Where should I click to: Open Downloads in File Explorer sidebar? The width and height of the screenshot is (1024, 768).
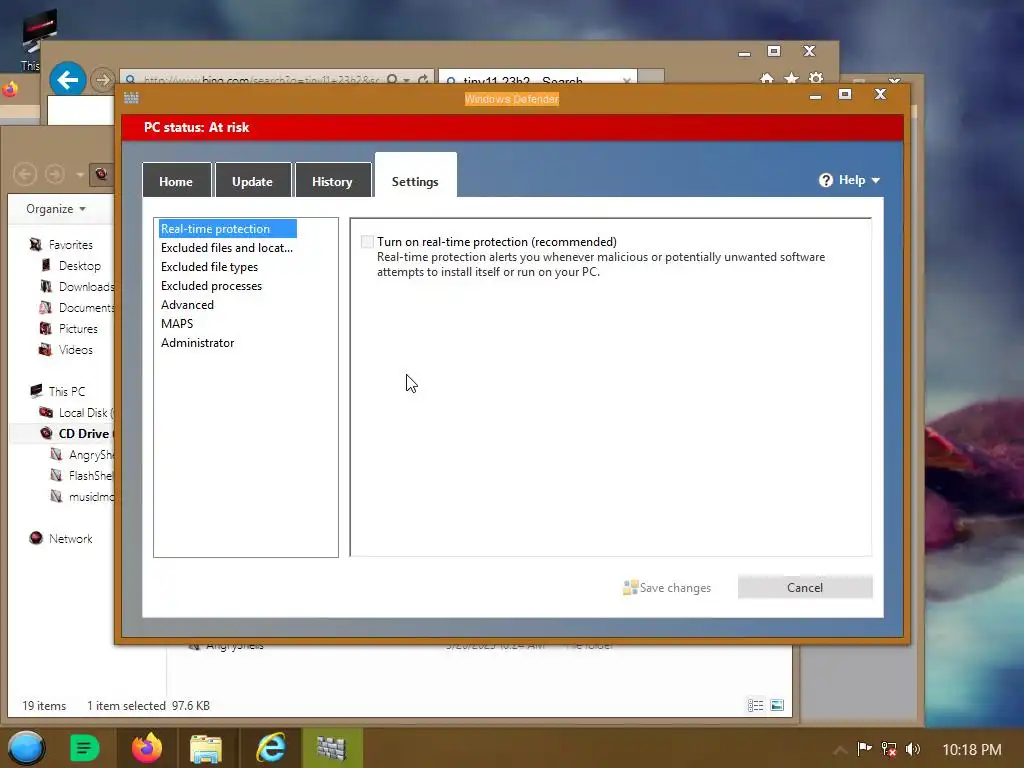click(85, 287)
